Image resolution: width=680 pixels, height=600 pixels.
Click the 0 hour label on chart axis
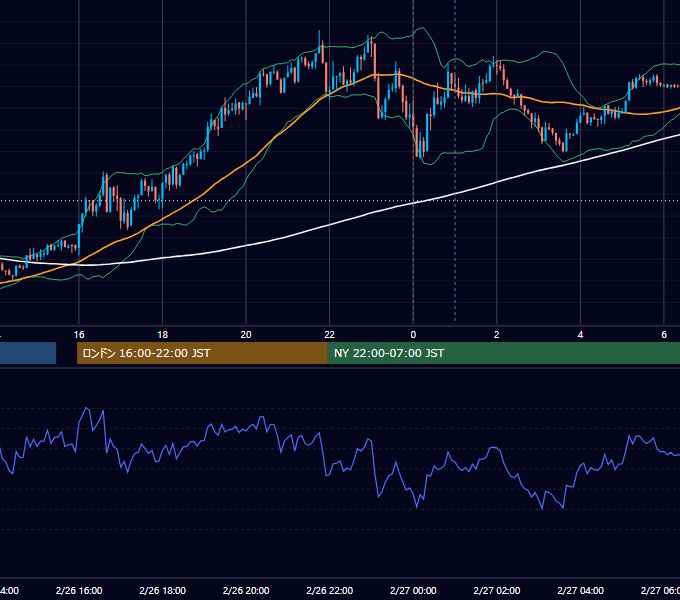click(413, 335)
